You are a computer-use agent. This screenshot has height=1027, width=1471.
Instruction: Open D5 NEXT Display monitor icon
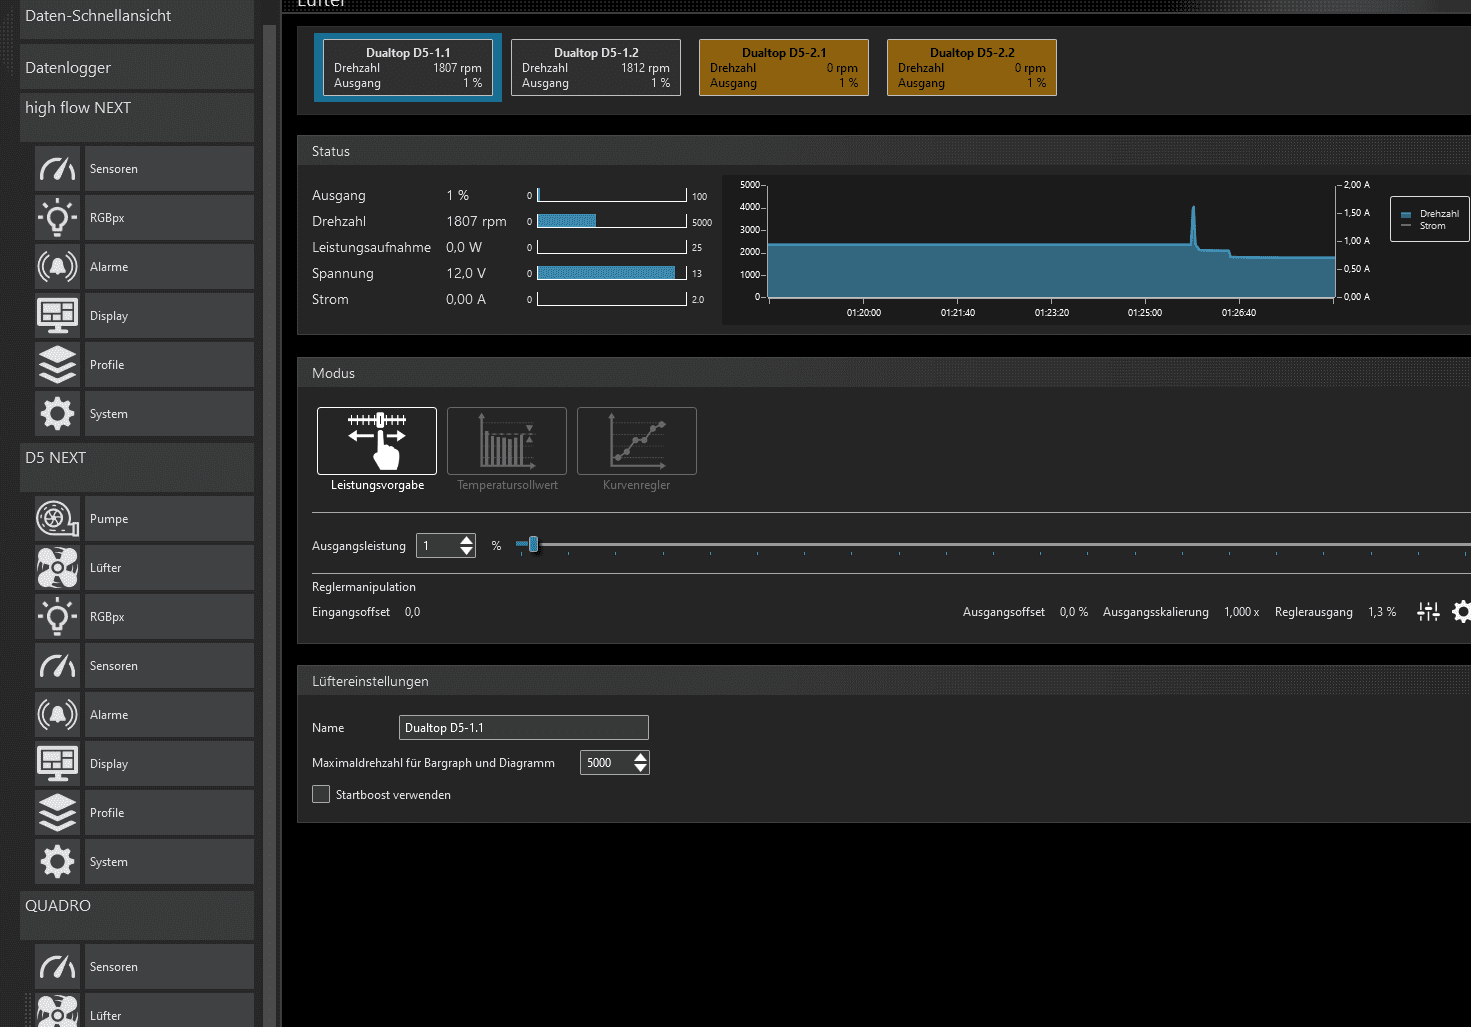(57, 763)
